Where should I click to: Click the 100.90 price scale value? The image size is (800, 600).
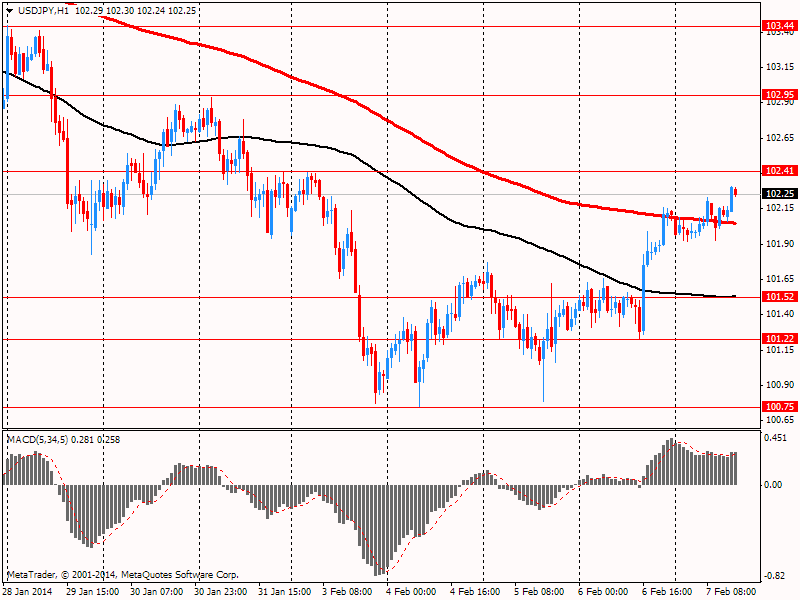(x=780, y=385)
